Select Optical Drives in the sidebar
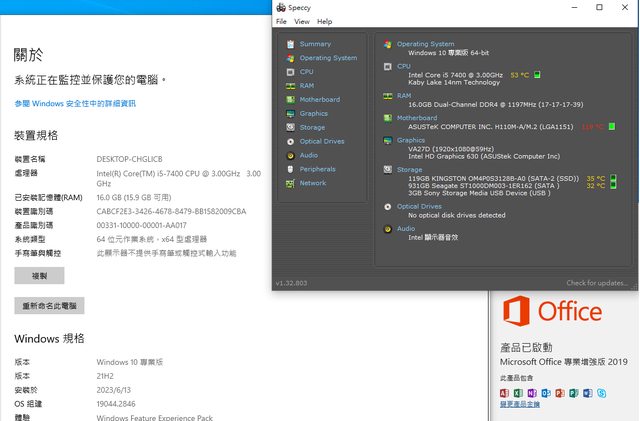 pos(322,142)
